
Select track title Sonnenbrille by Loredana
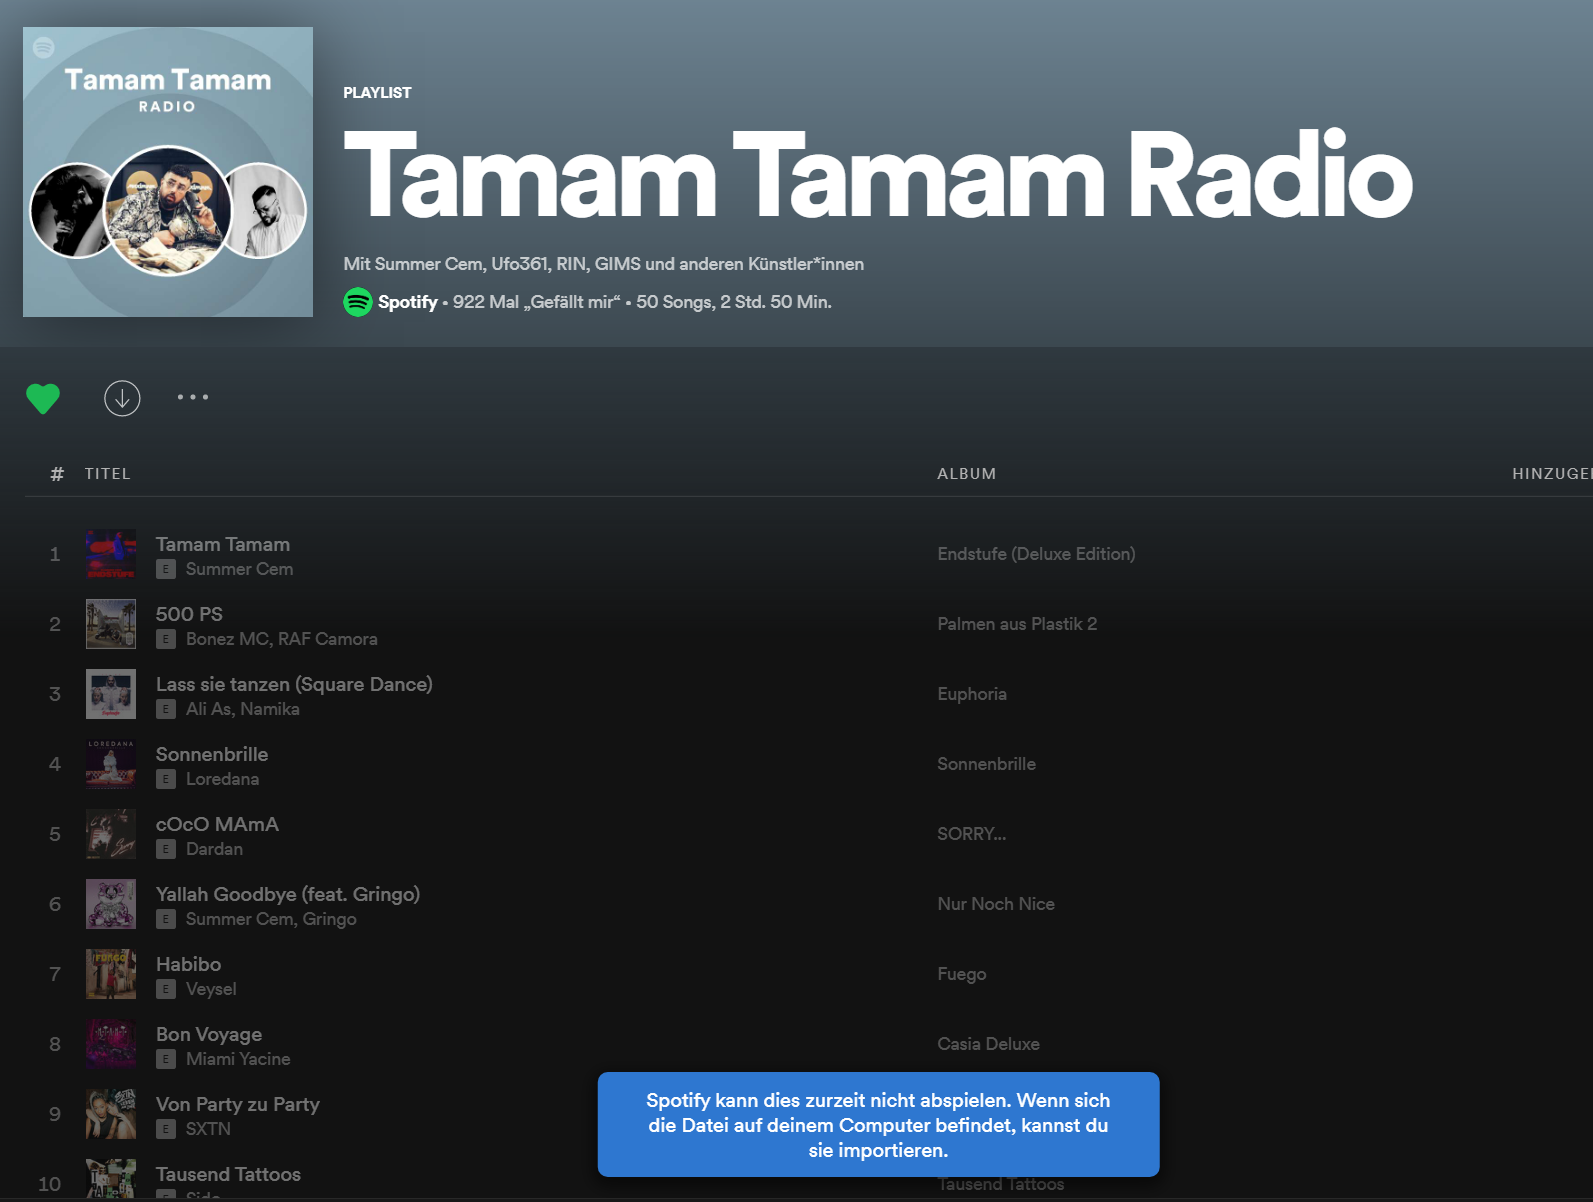coord(212,754)
